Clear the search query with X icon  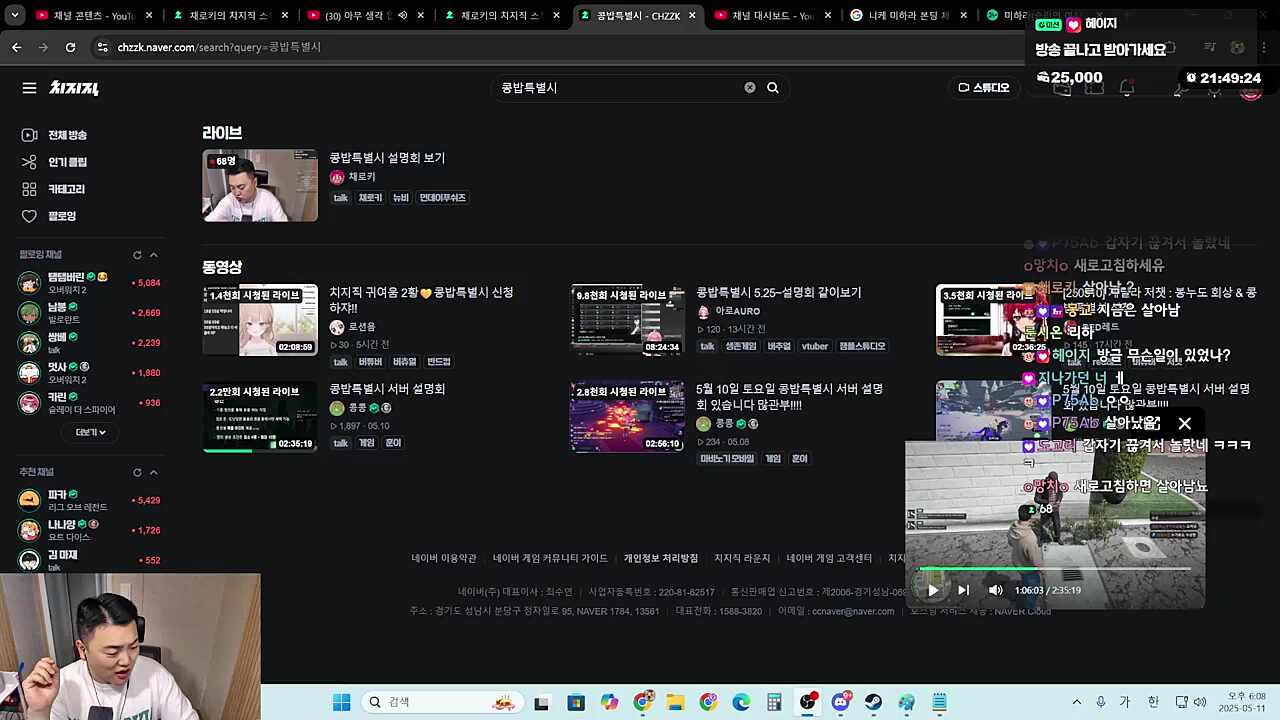click(x=750, y=88)
